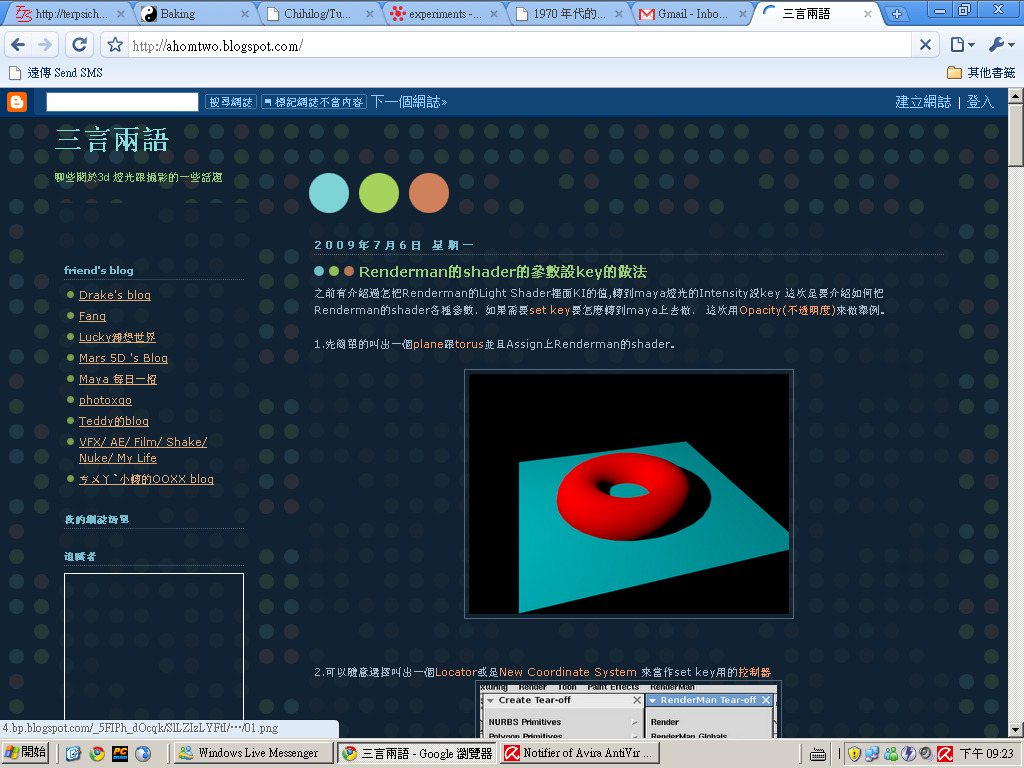This screenshot has width=1024, height=768.
Task: Go to 下一個網誌 next blog link
Action: point(409,102)
